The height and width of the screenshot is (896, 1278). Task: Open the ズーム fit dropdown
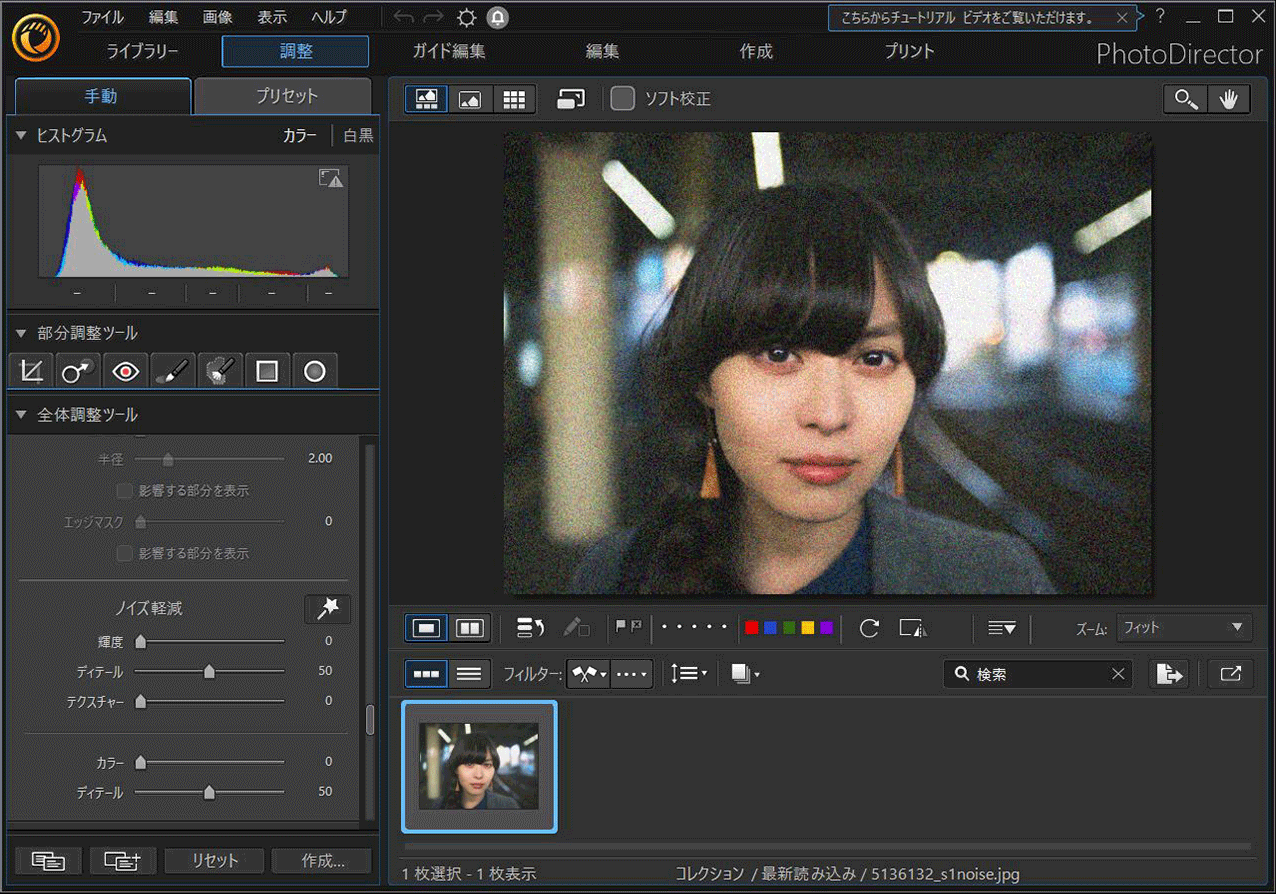(1183, 627)
